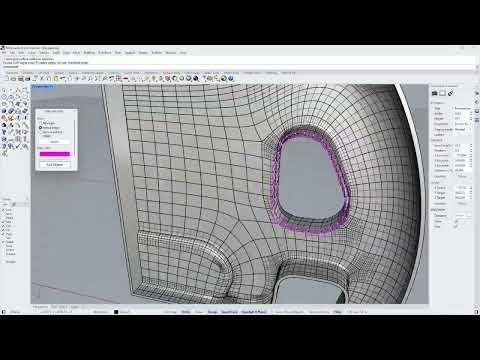Select the arrow pointer tool in left sidebar

pyautogui.click(x=4, y=90)
